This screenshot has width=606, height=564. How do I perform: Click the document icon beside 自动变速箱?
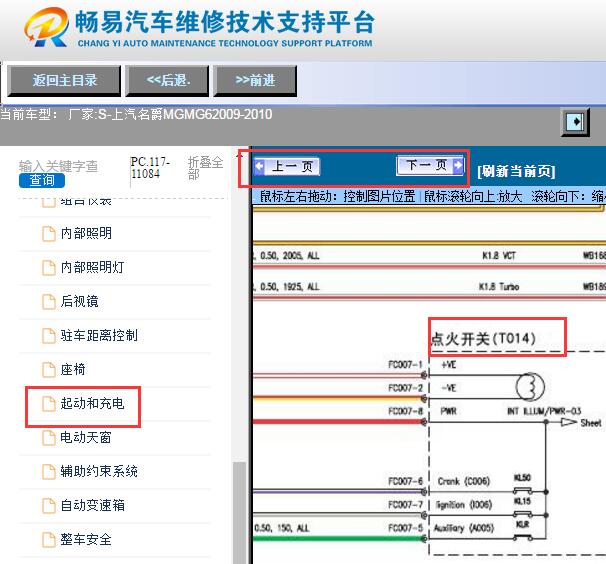pyautogui.click(x=49, y=506)
